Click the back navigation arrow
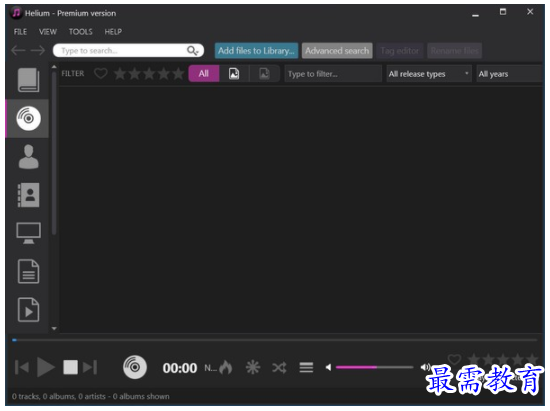Viewport: 550px width, 411px height. (x=18, y=50)
